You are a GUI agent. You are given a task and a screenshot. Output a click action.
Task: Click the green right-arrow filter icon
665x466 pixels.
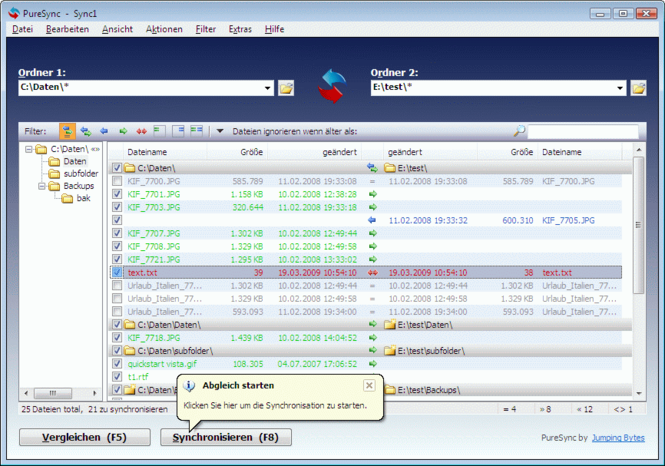pos(123,131)
